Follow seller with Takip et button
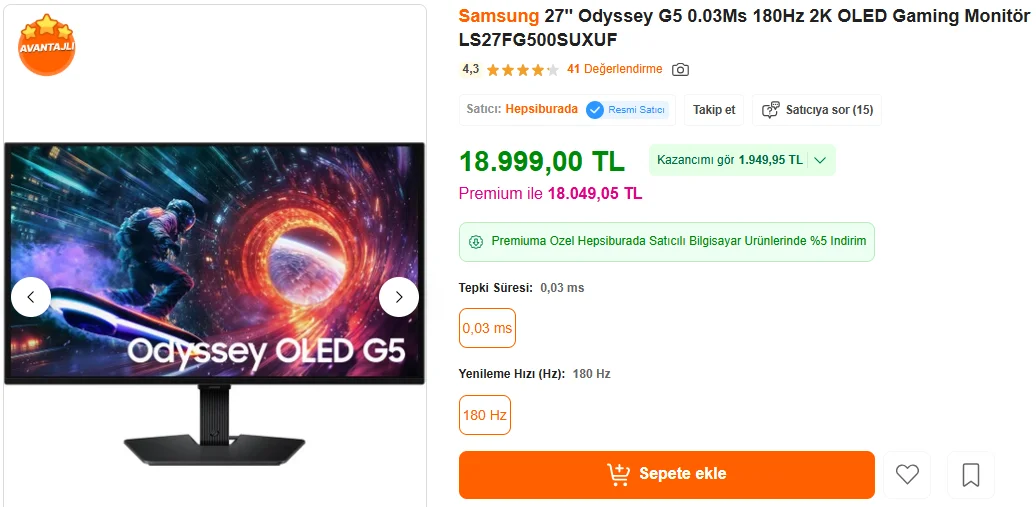 (714, 110)
